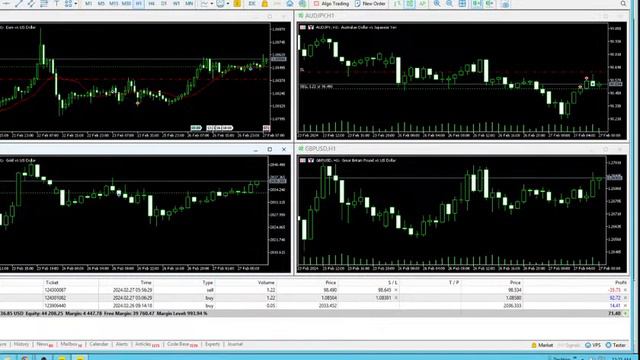The width and height of the screenshot is (640, 360).
Task: Click the blue house-shaped toolbar icon
Action: [x=290, y=4]
